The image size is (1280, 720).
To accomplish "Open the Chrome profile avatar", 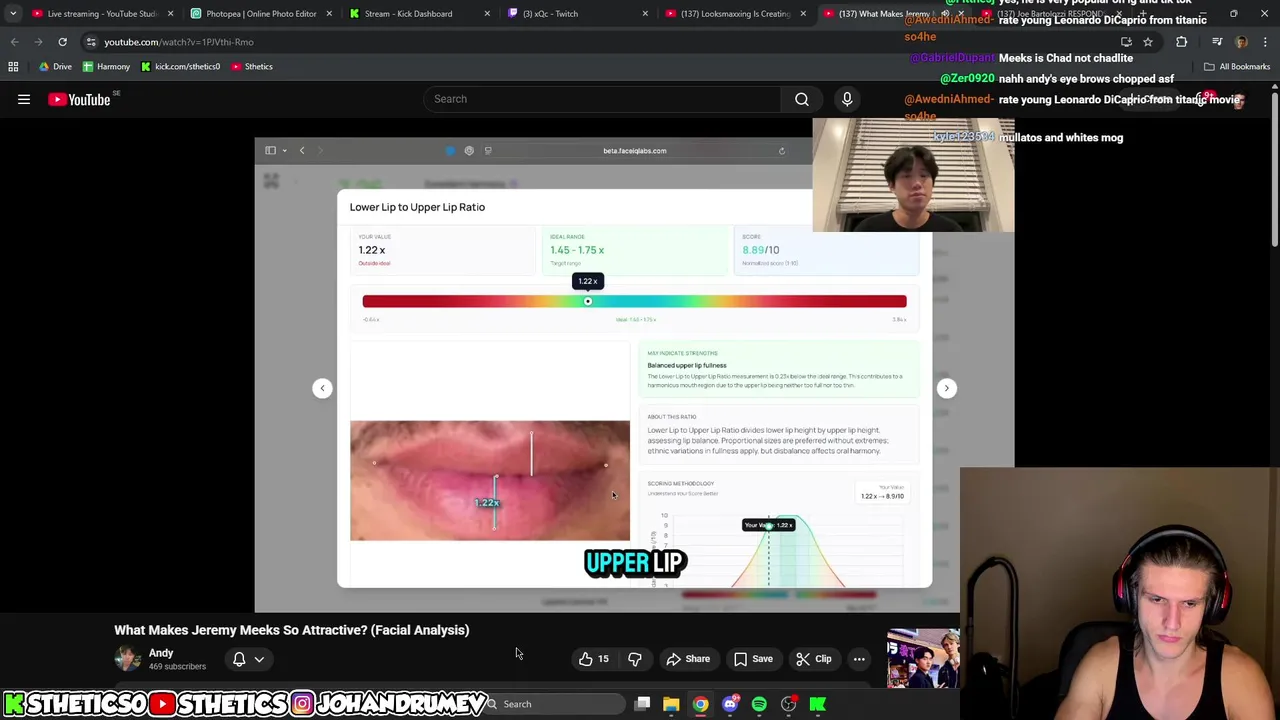I will 1241,42.
